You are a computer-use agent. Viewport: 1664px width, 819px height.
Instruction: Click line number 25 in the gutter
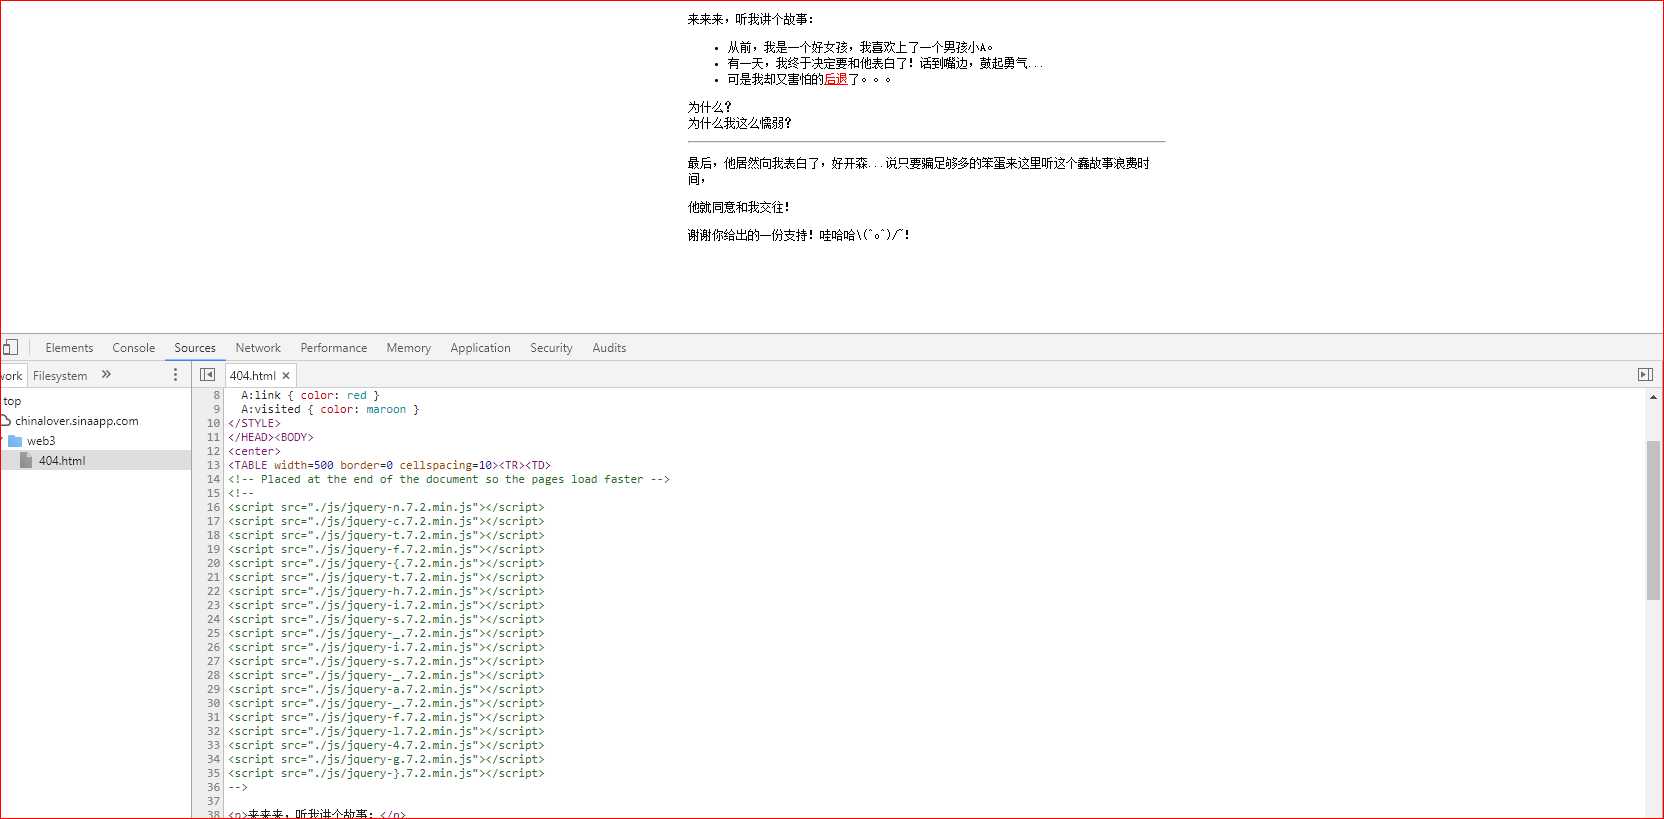click(213, 633)
